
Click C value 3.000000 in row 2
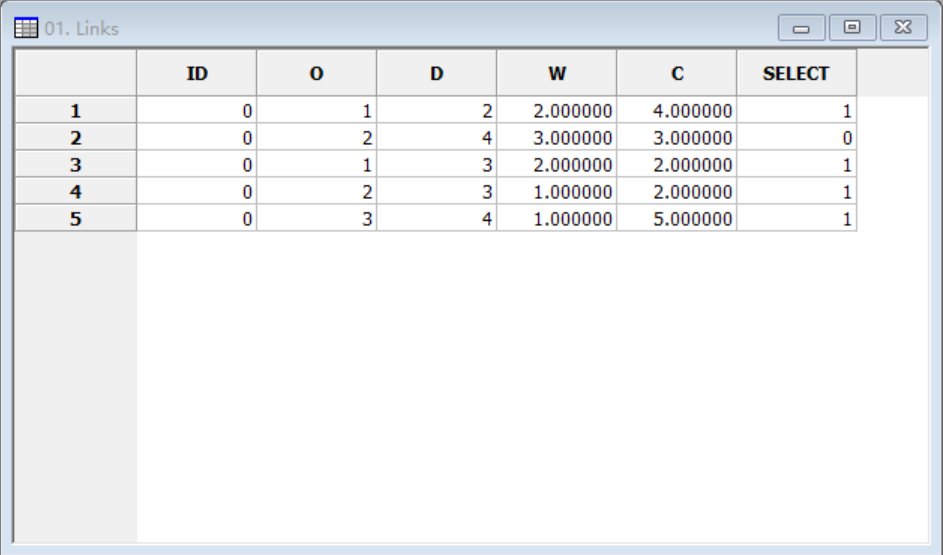tap(677, 138)
